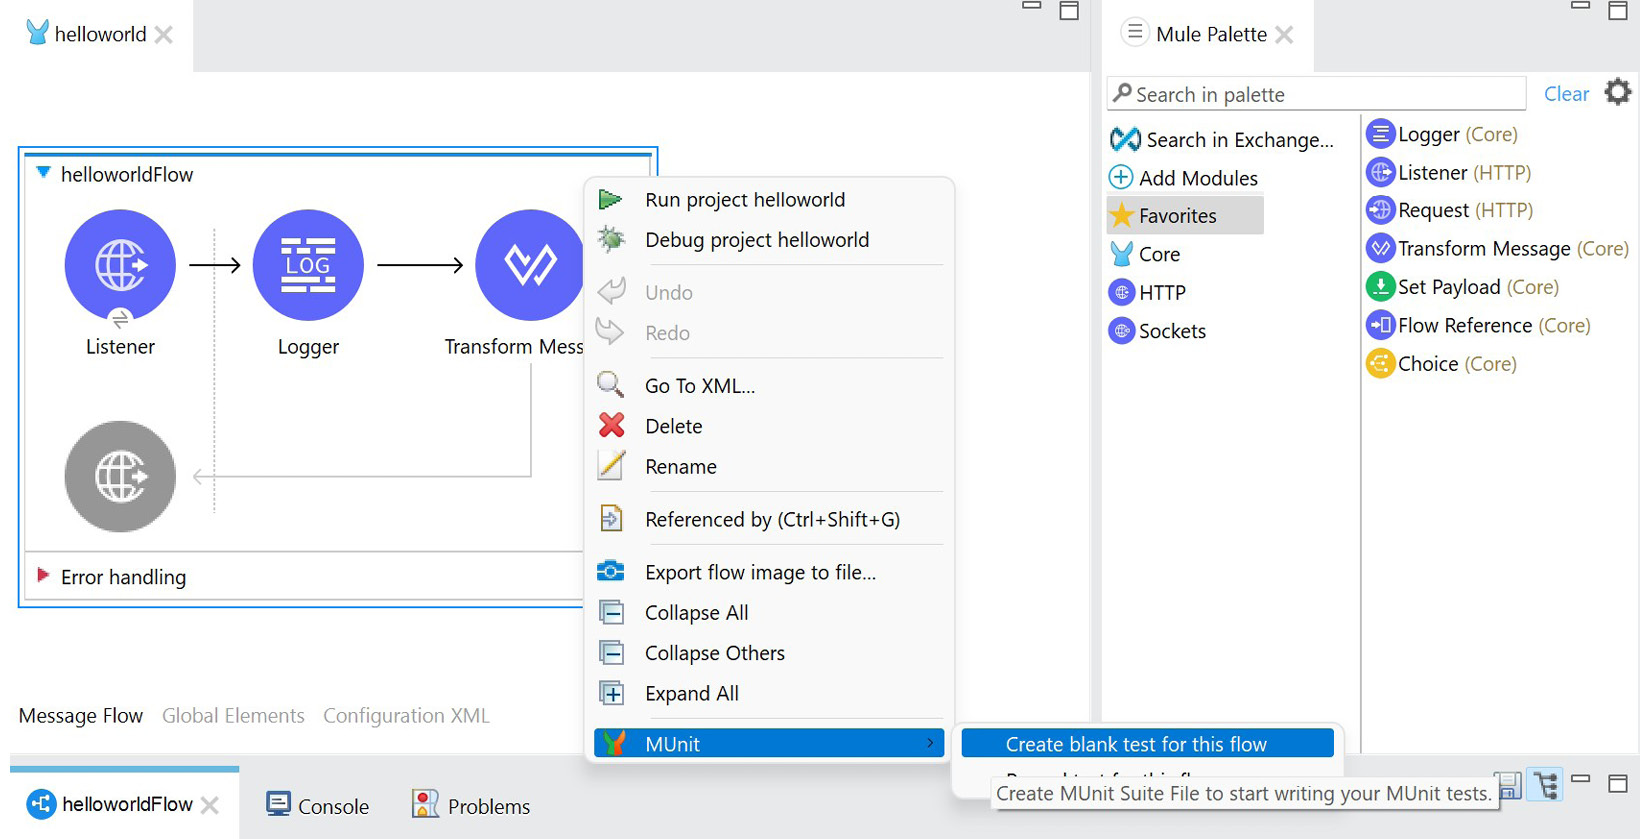Click the gray HTTP response icon in the flow
Screen dimensions: 1650x839
point(120,476)
